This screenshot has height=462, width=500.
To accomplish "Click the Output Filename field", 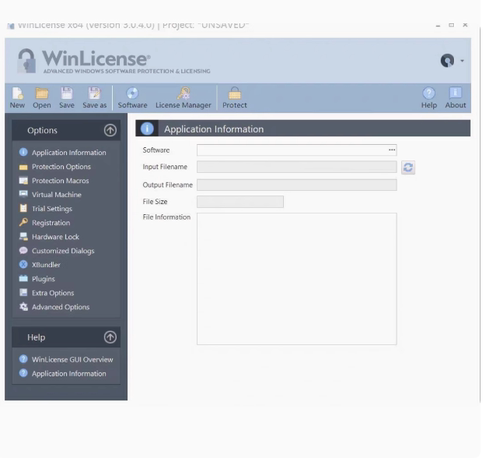I will pos(297,185).
